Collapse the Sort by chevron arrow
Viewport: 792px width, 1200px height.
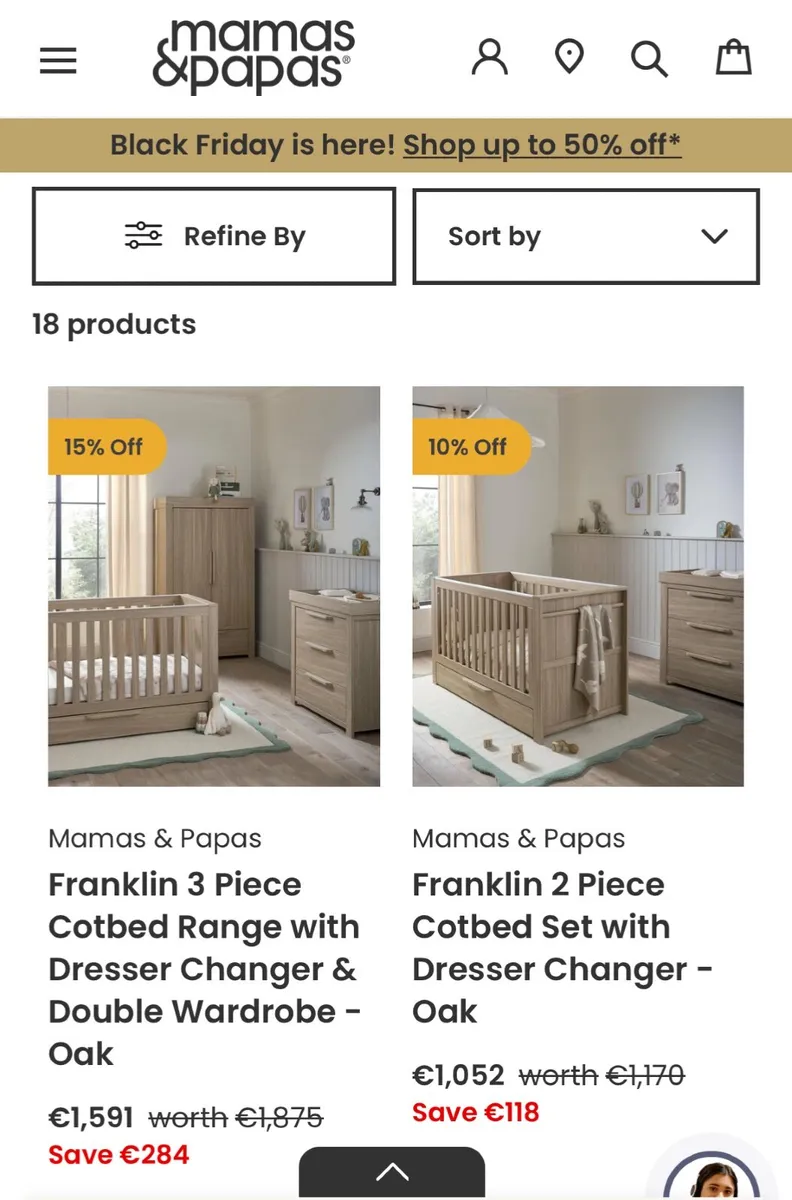[x=713, y=237]
